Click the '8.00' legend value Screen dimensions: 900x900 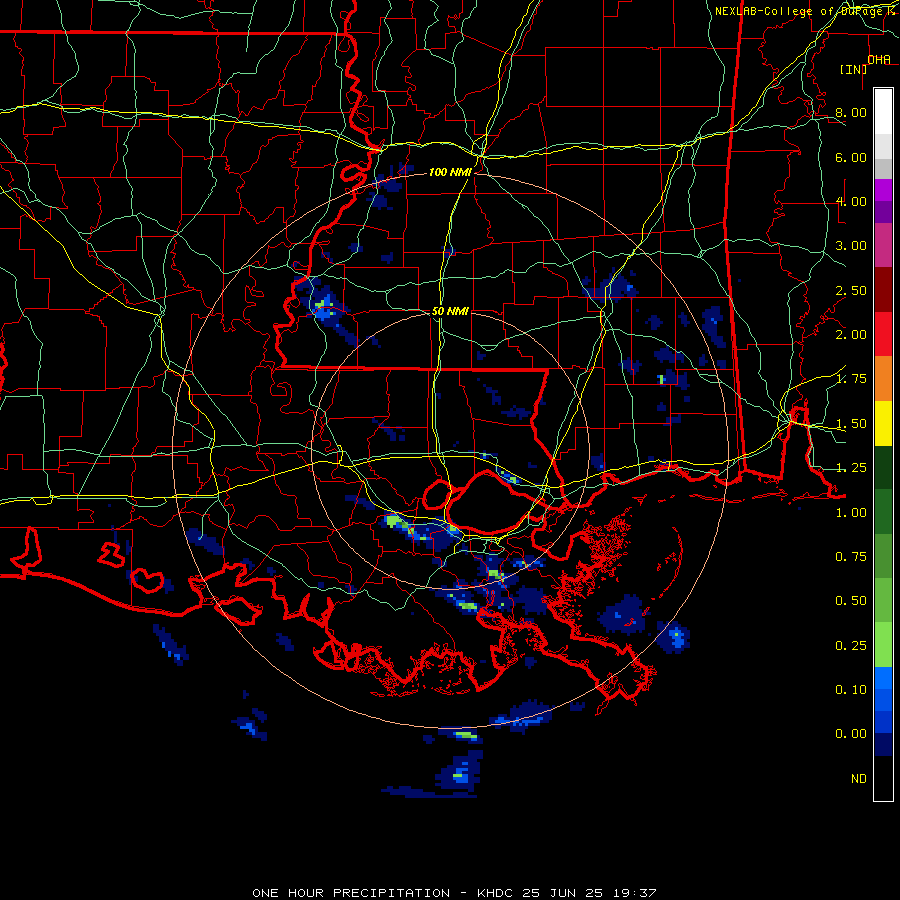[x=851, y=112]
